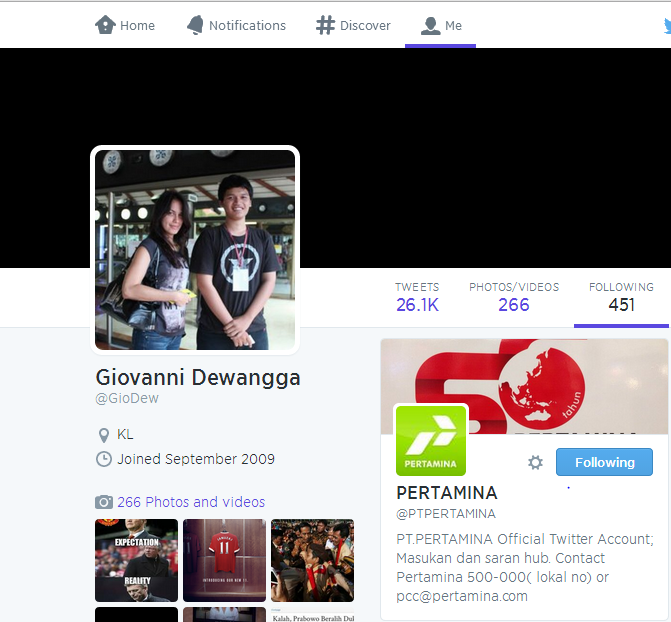Open PERTAMINA account name link
The image size is (671, 622).
(447, 493)
